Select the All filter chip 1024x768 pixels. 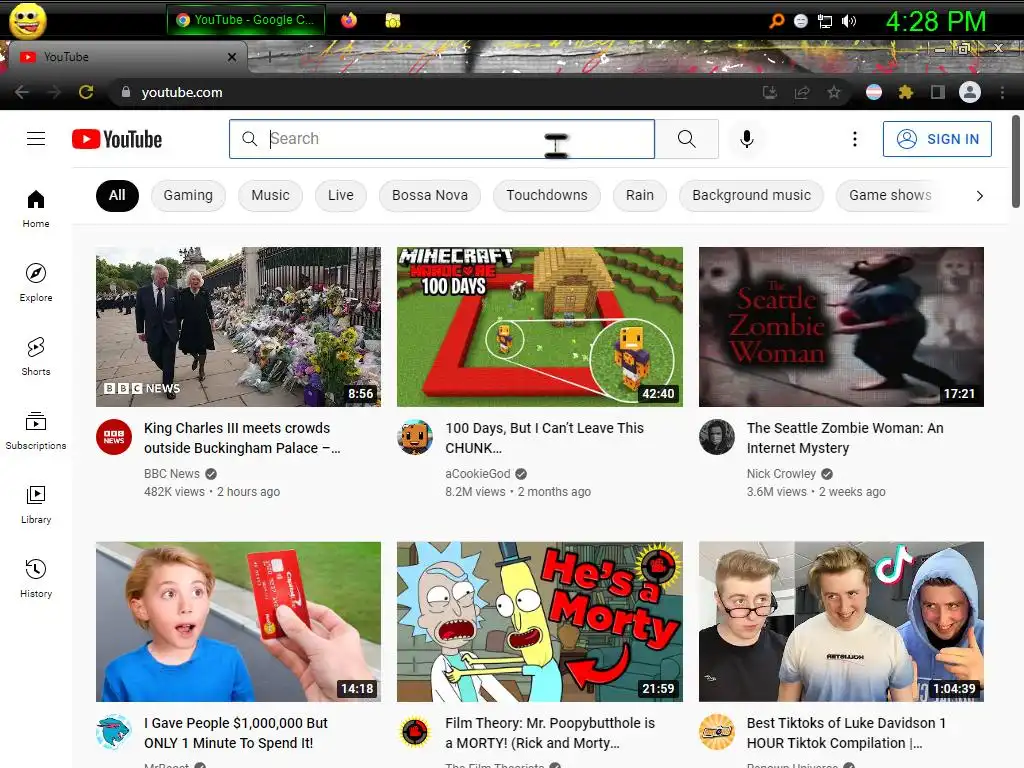click(117, 195)
